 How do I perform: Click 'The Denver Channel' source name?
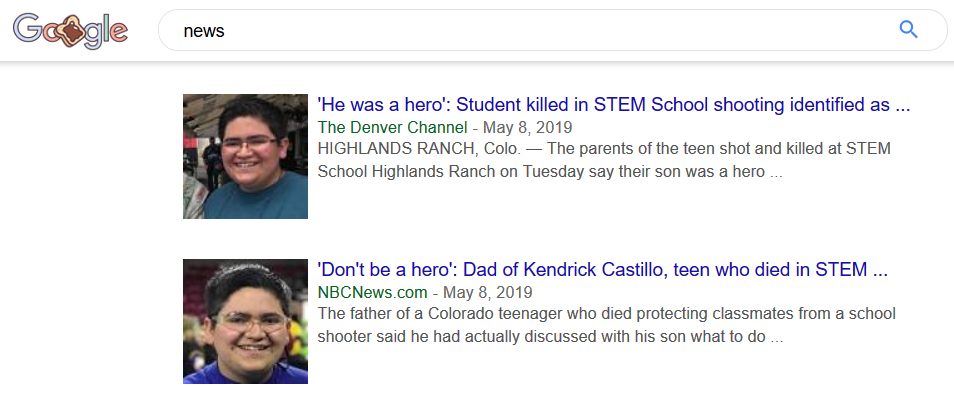click(x=392, y=127)
